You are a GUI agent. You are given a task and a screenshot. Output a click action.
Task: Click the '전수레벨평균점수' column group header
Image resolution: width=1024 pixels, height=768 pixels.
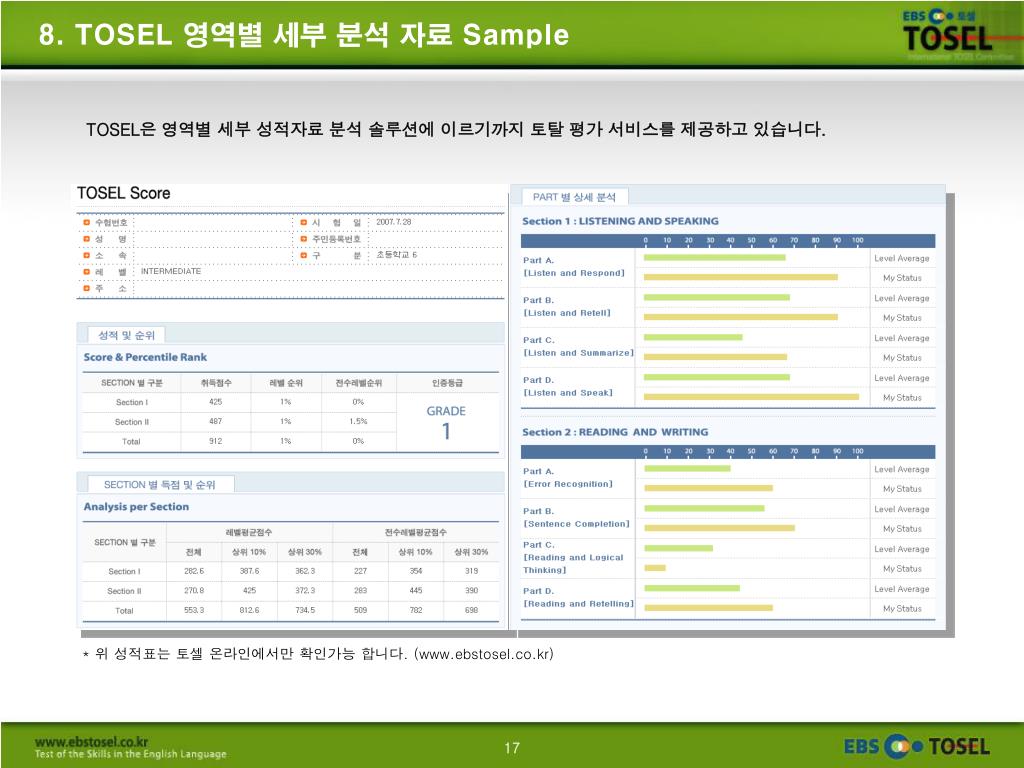[415, 532]
